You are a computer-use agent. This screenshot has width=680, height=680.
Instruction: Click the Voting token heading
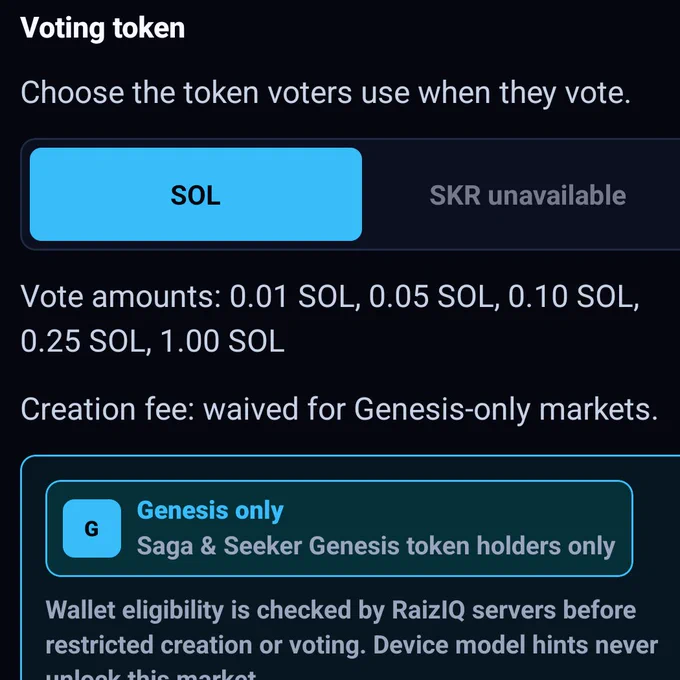pyautogui.click(x=103, y=28)
